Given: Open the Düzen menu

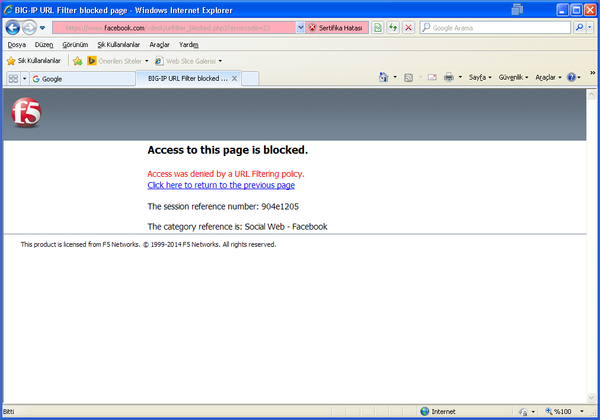Looking at the screenshot, I should (44, 45).
